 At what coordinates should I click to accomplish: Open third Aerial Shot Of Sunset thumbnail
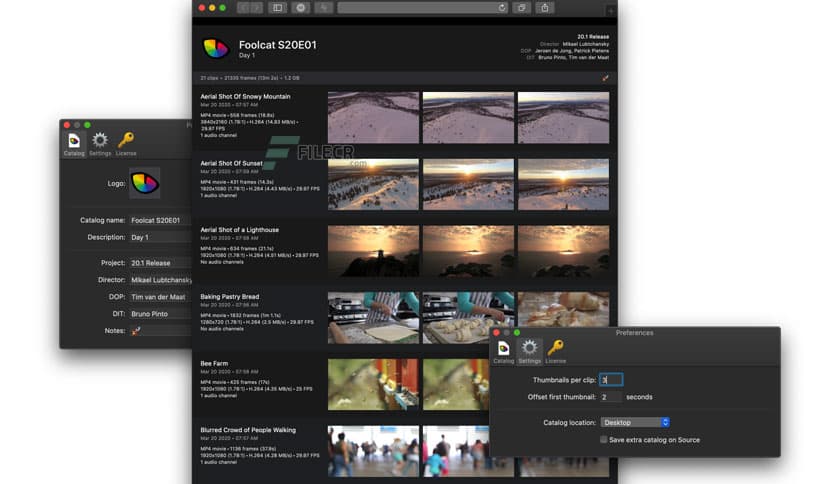563,184
